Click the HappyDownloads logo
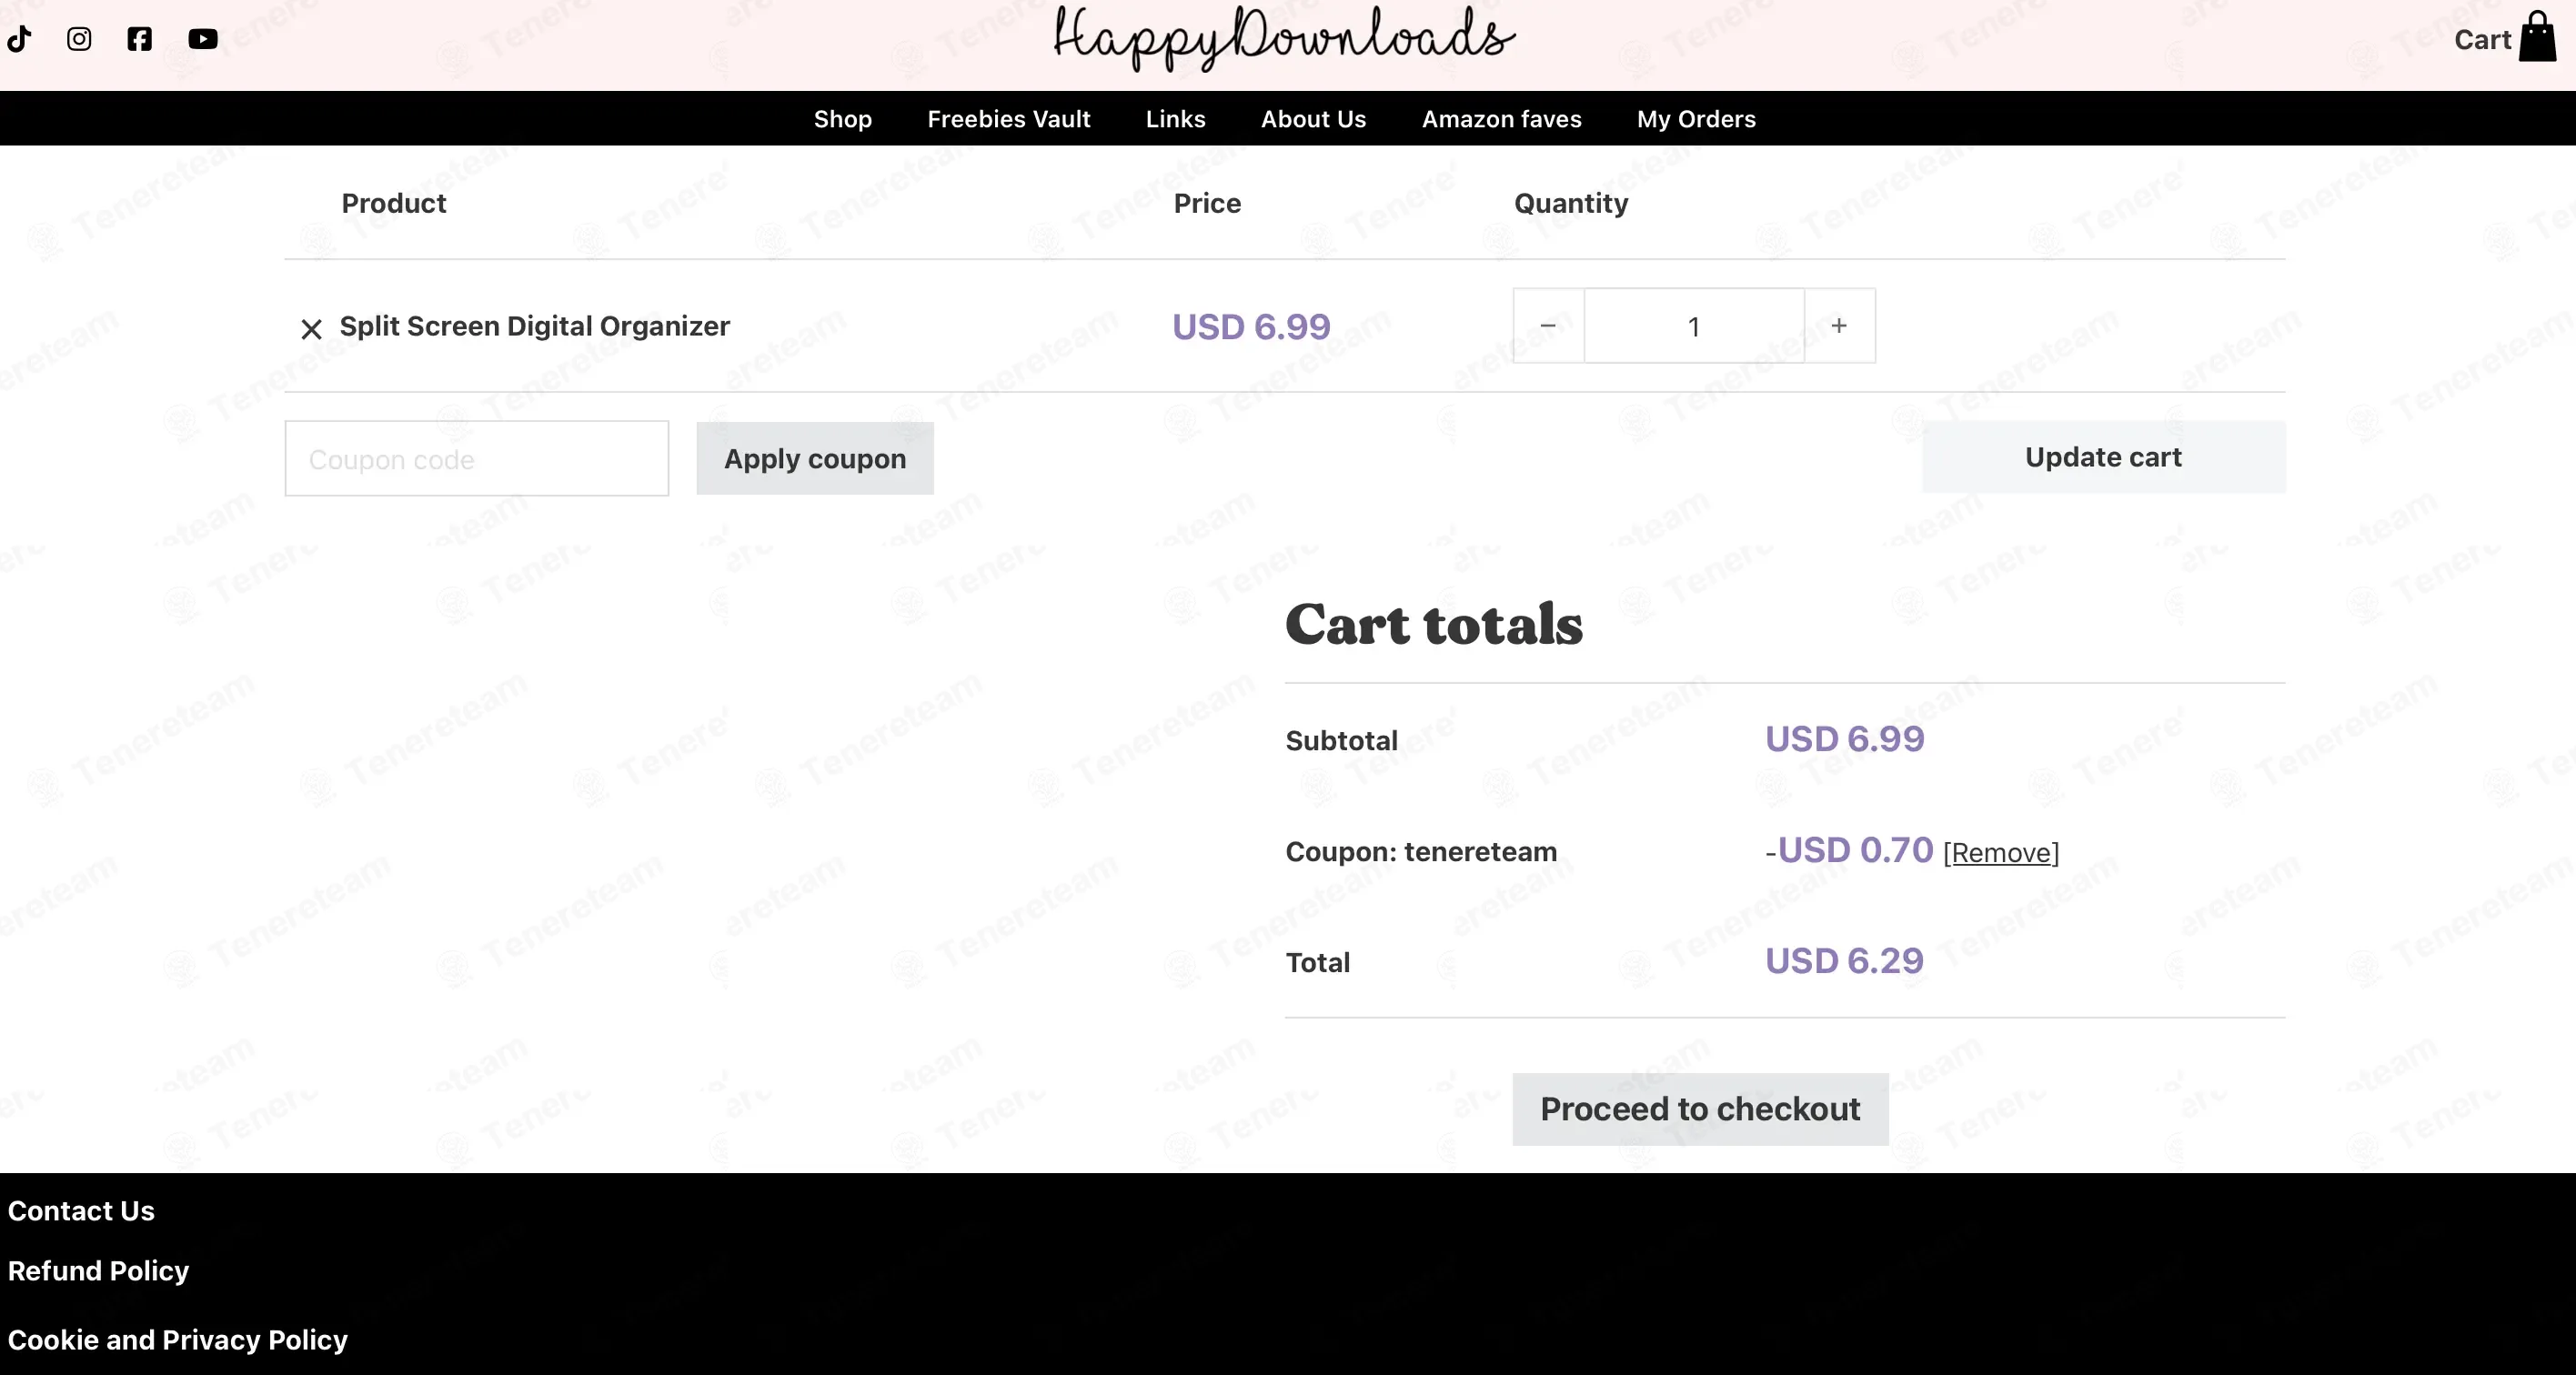Screen dimensions: 2576x1375 click(1284, 38)
